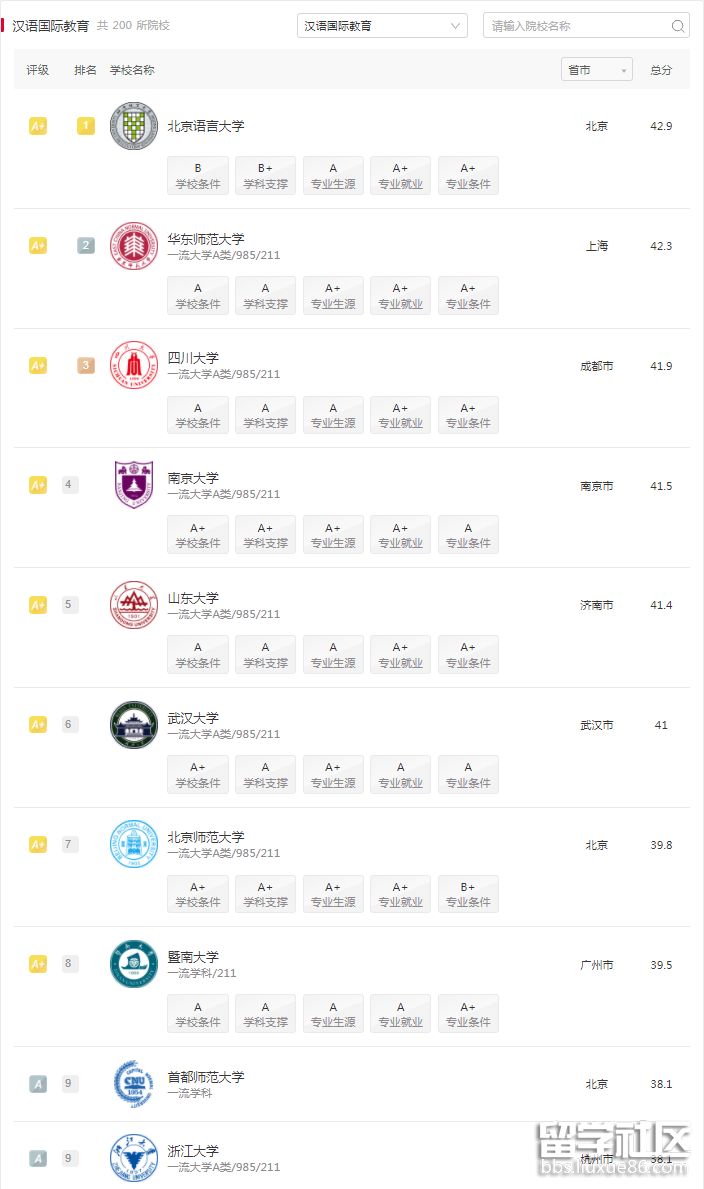The width and height of the screenshot is (704, 1189).
Task: Expand the 汉语国际教育 major dropdown
Action: pyautogui.click(x=382, y=26)
